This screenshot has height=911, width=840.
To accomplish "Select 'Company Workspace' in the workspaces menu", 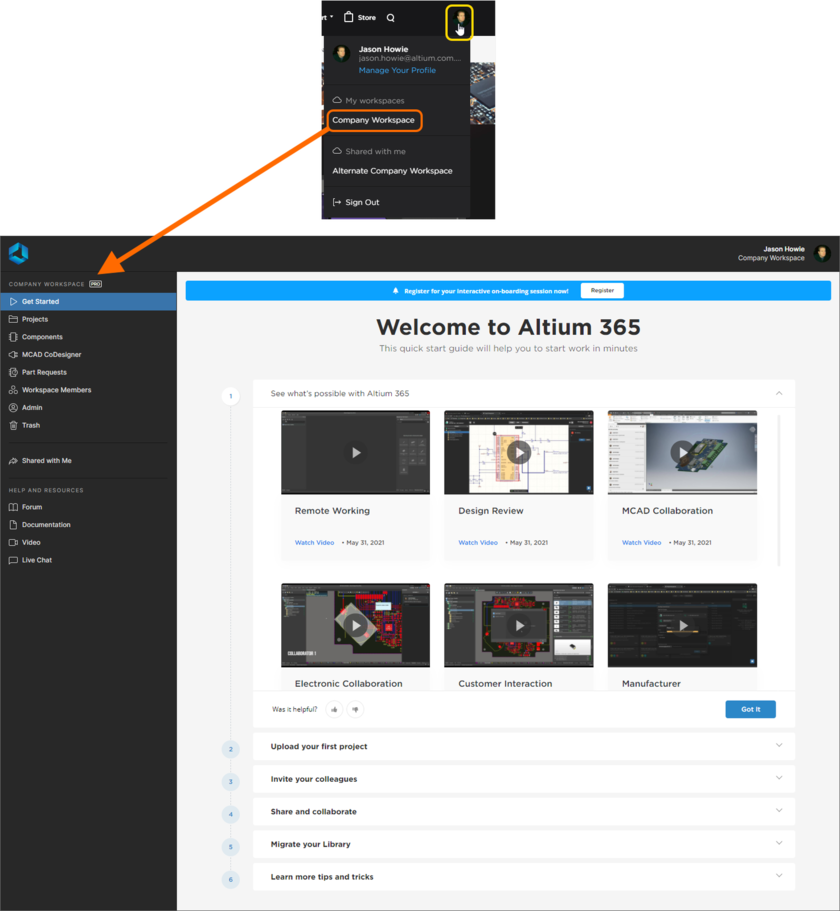I will (x=374, y=119).
